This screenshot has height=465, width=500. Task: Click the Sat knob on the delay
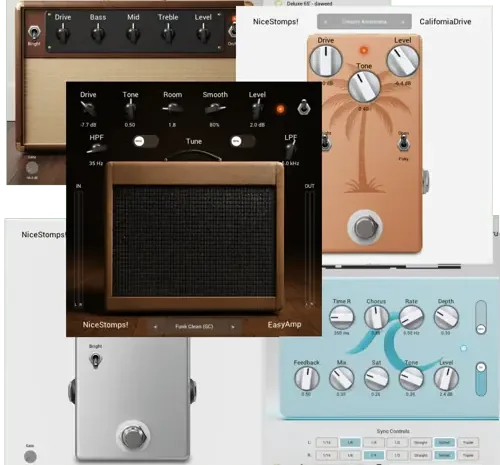click(376, 379)
